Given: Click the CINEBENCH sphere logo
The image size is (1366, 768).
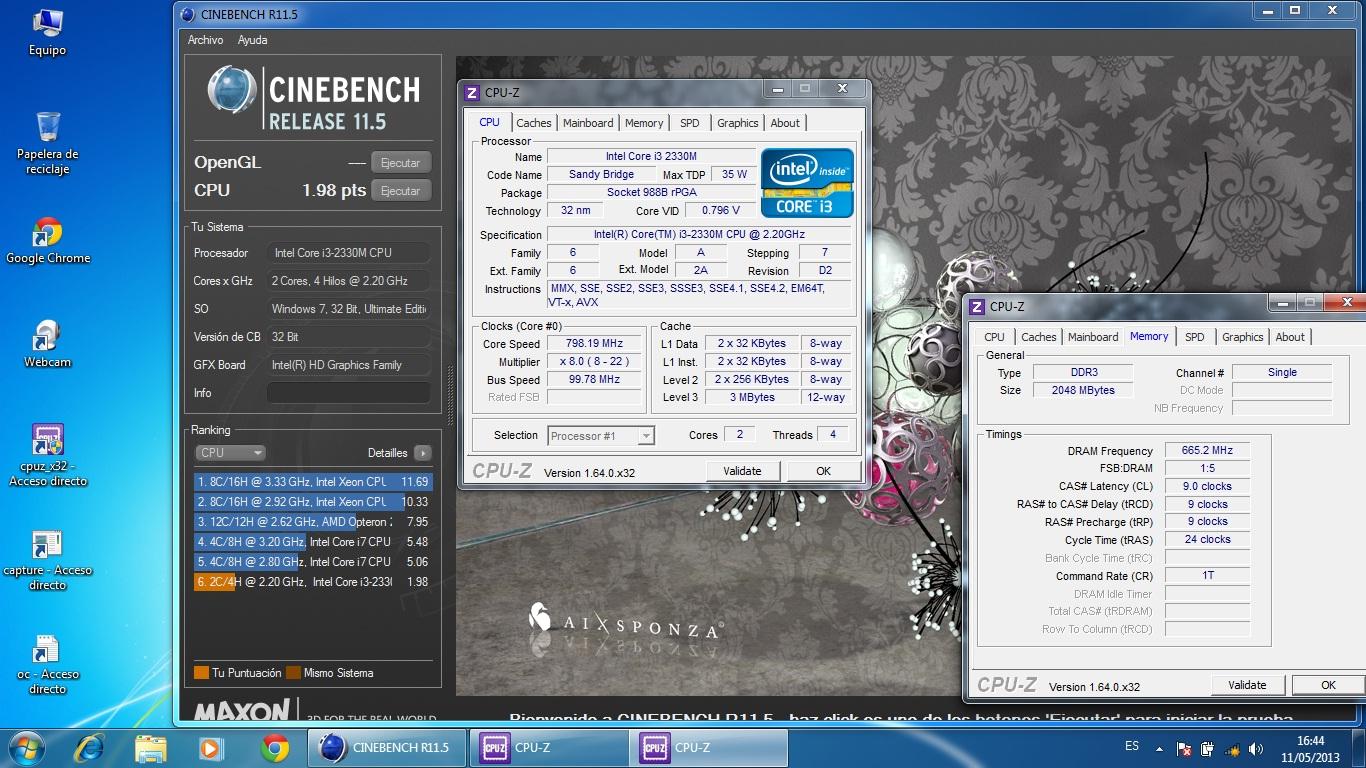Looking at the screenshot, I should point(232,90).
